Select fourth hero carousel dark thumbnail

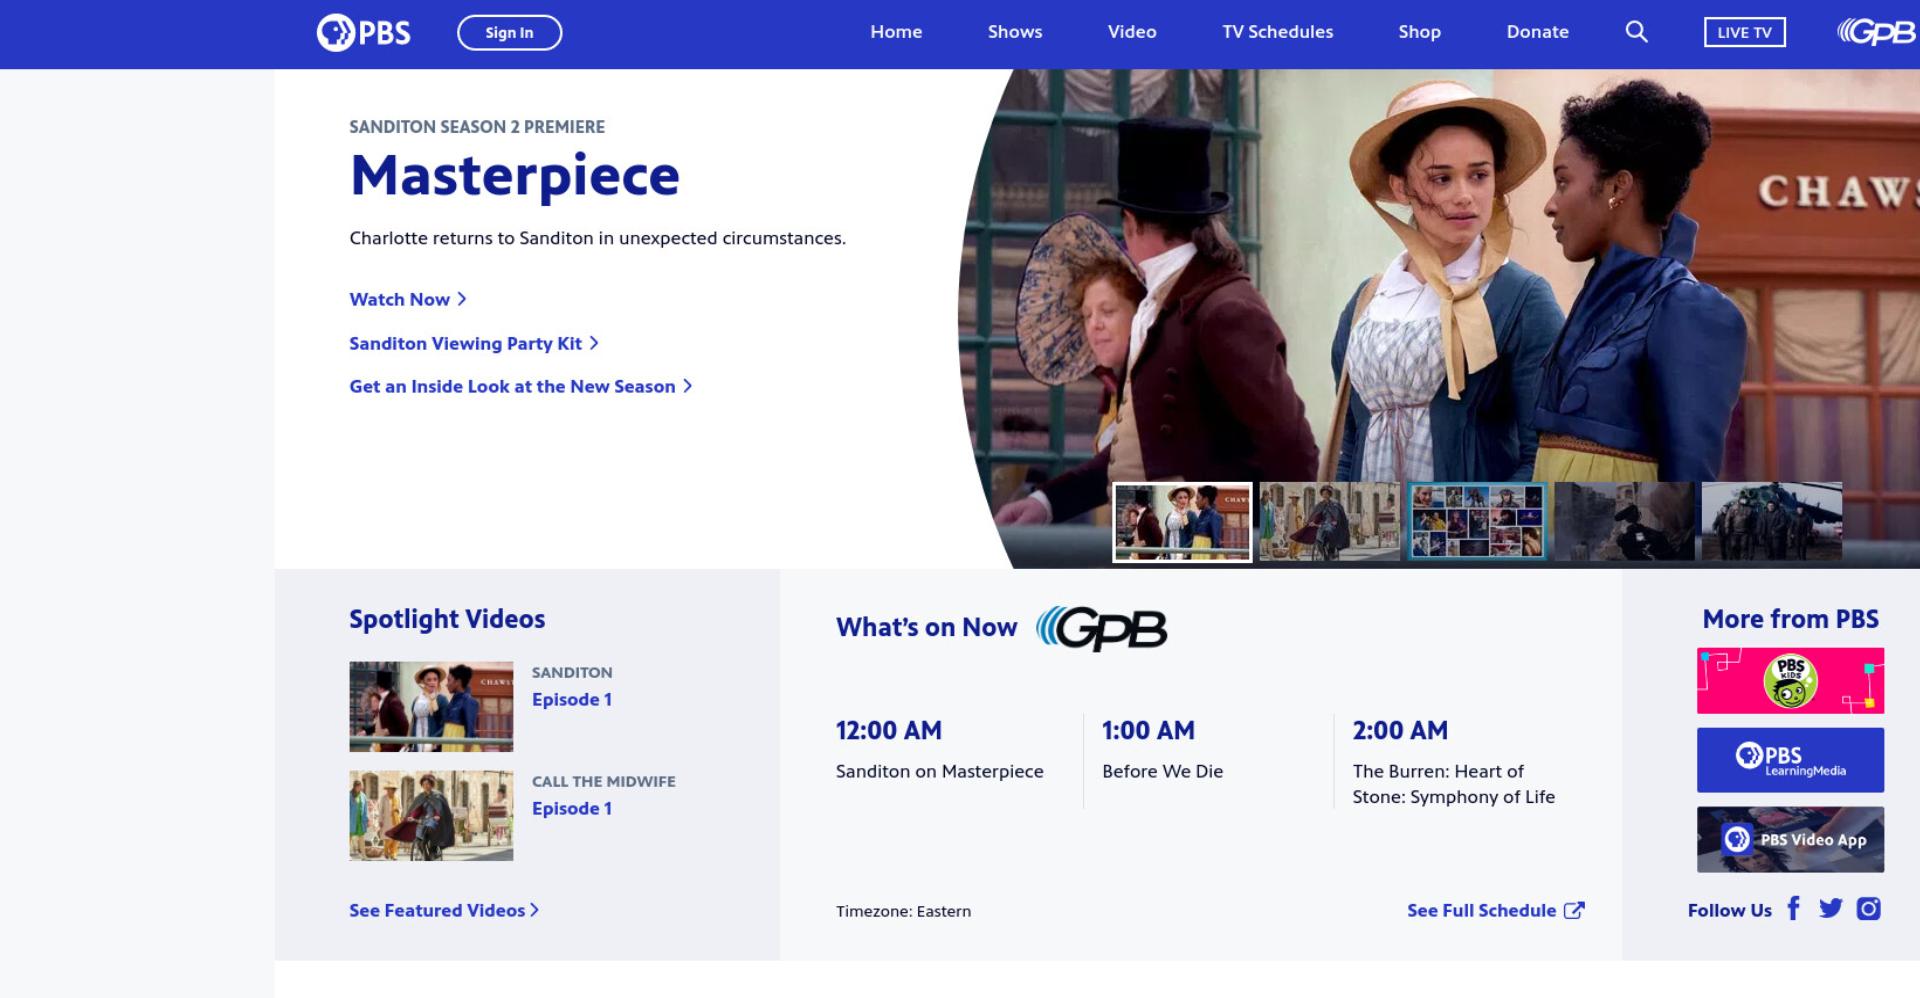point(1624,521)
